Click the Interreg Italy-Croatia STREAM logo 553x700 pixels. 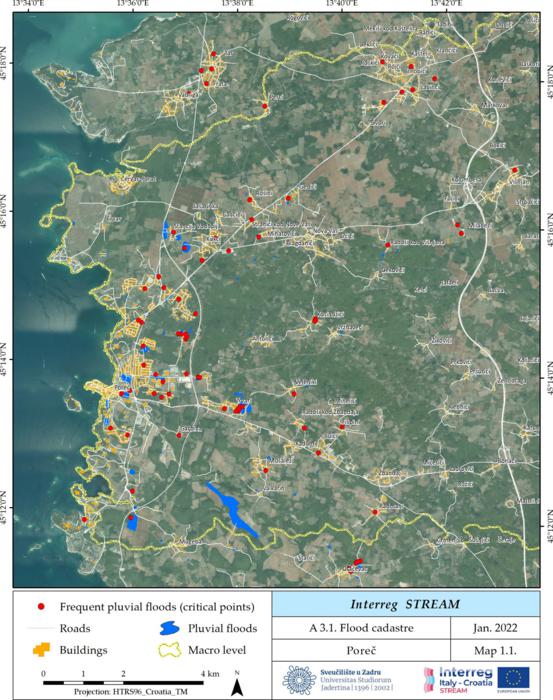(458, 680)
